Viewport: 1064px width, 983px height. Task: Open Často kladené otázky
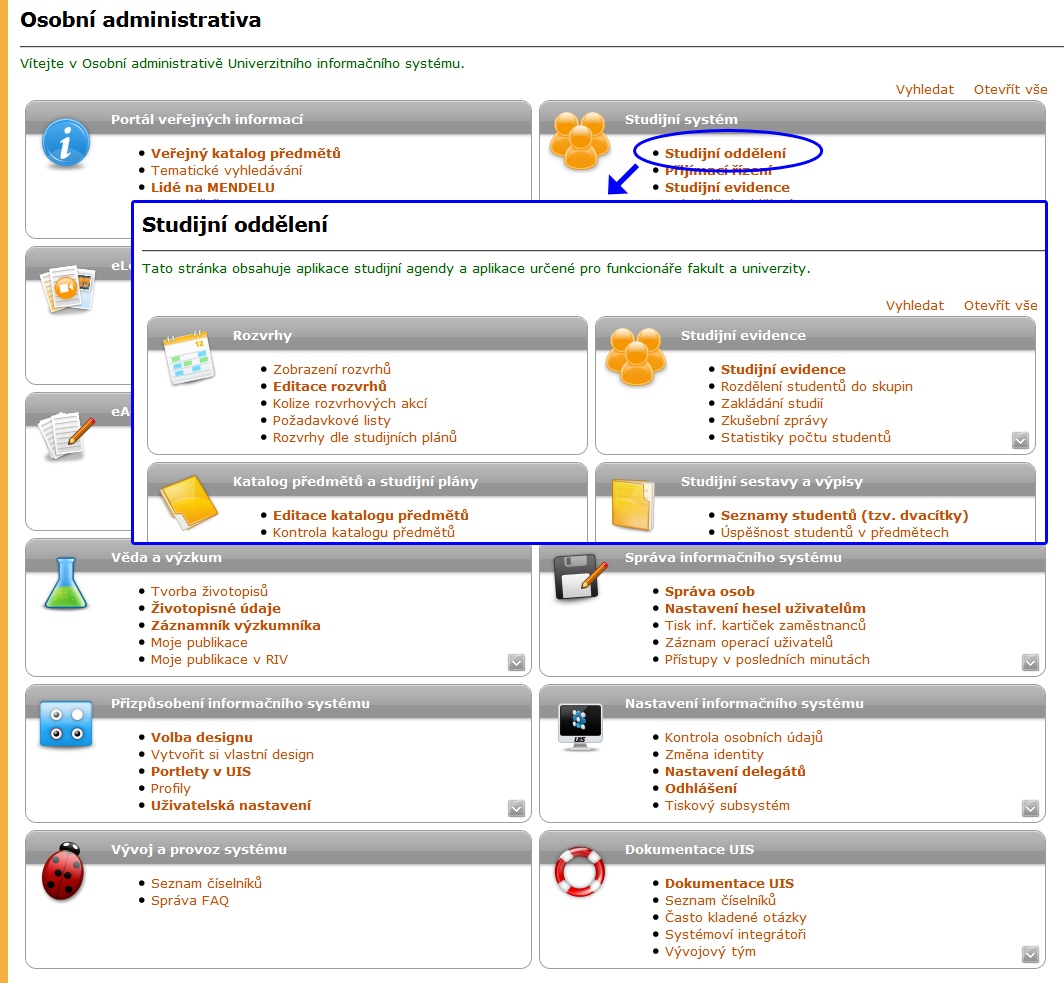coord(736,917)
